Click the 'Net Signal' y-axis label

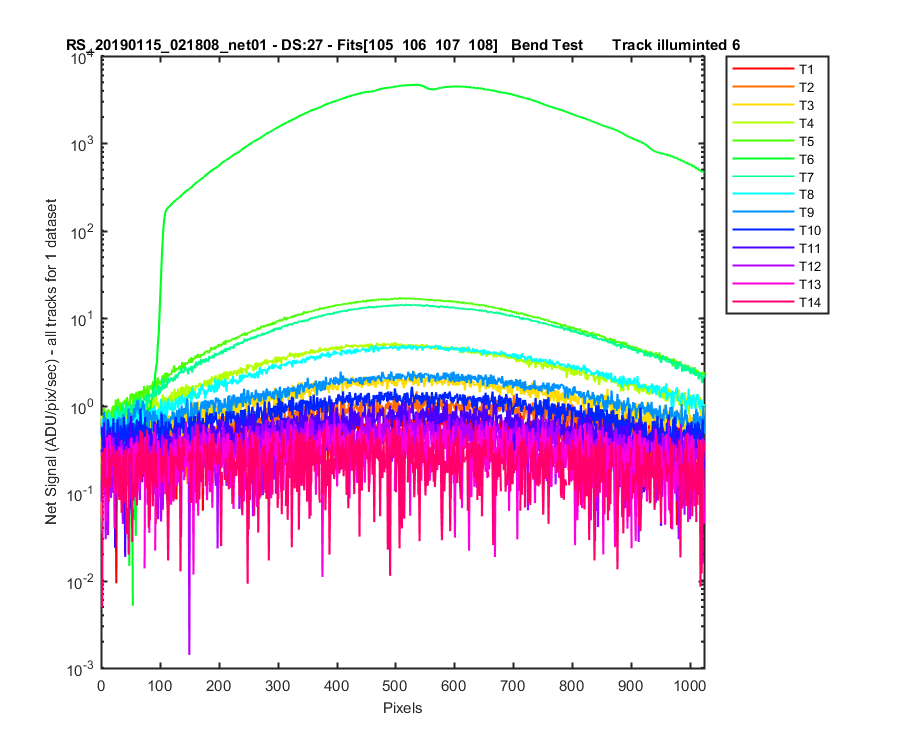(x=51, y=362)
